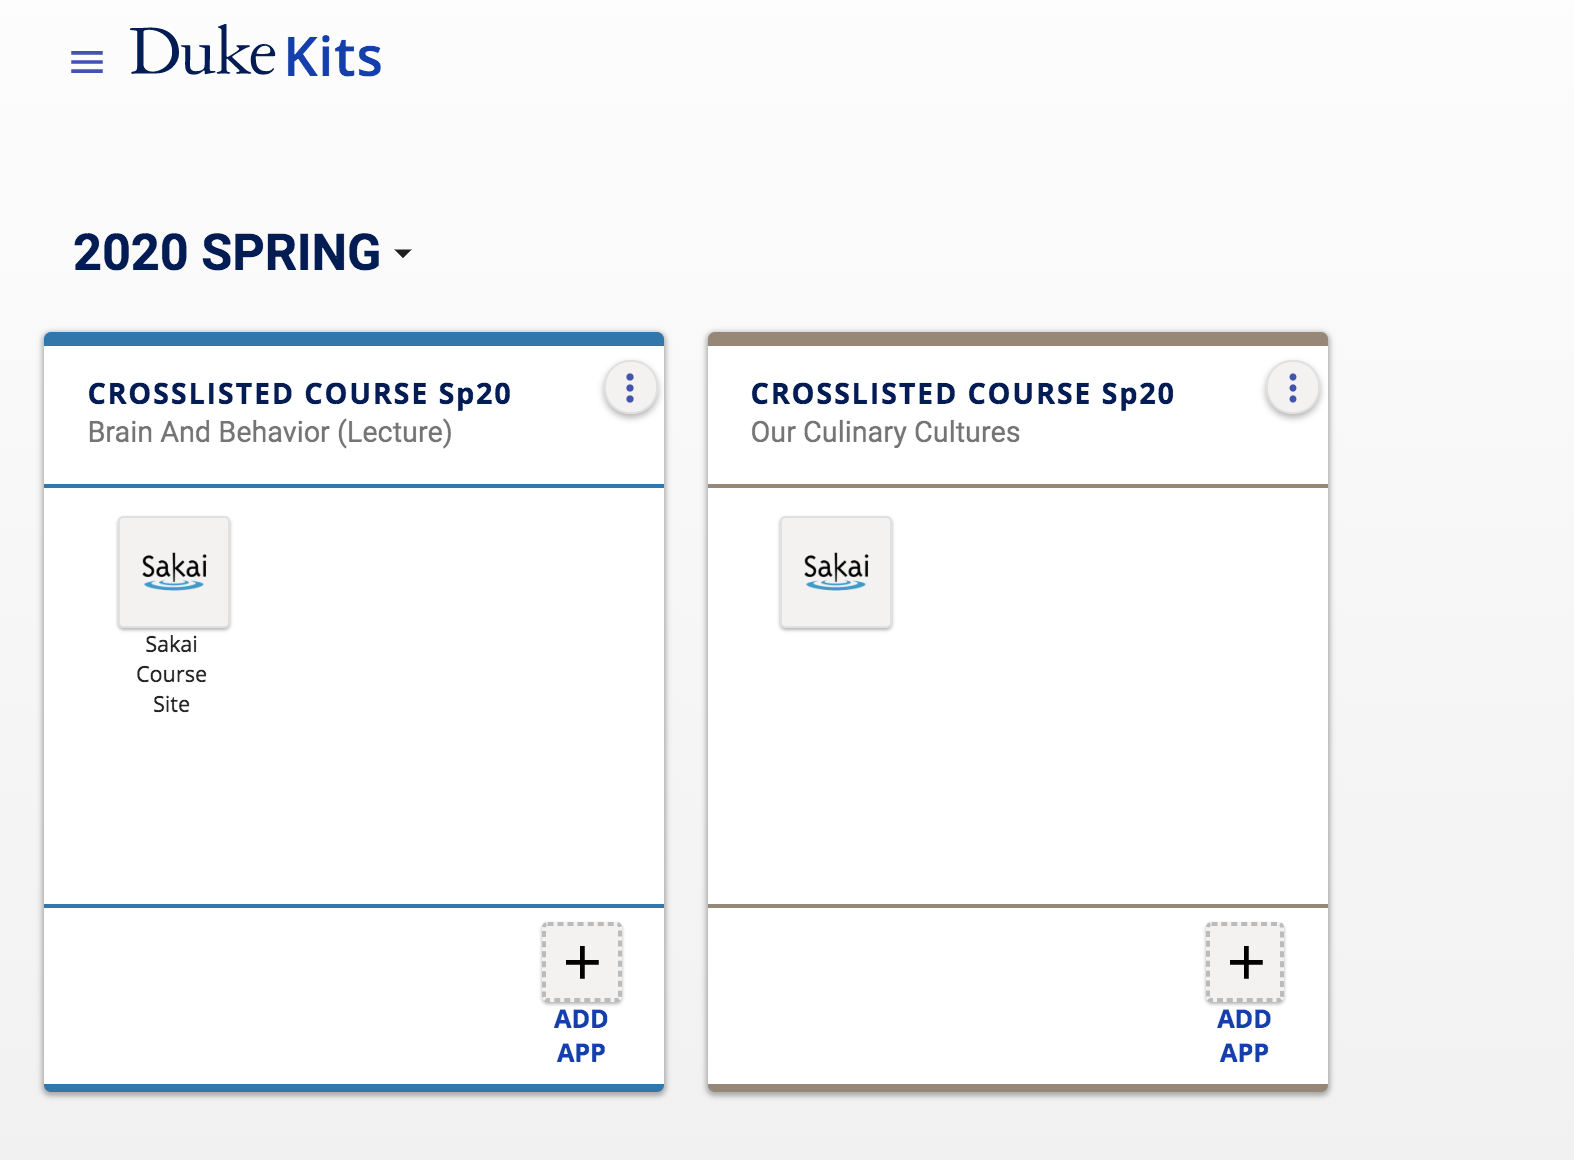This screenshot has width=1574, height=1160.
Task: Open the hamburger navigation menu
Action: click(x=86, y=60)
